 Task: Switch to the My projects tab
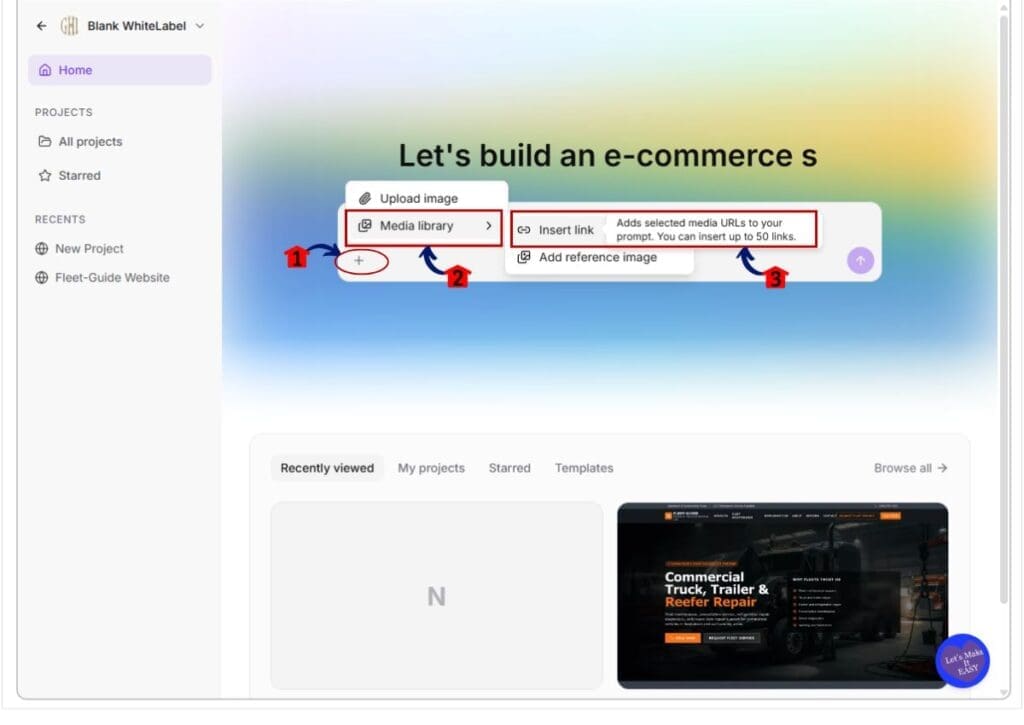pyautogui.click(x=431, y=468)
